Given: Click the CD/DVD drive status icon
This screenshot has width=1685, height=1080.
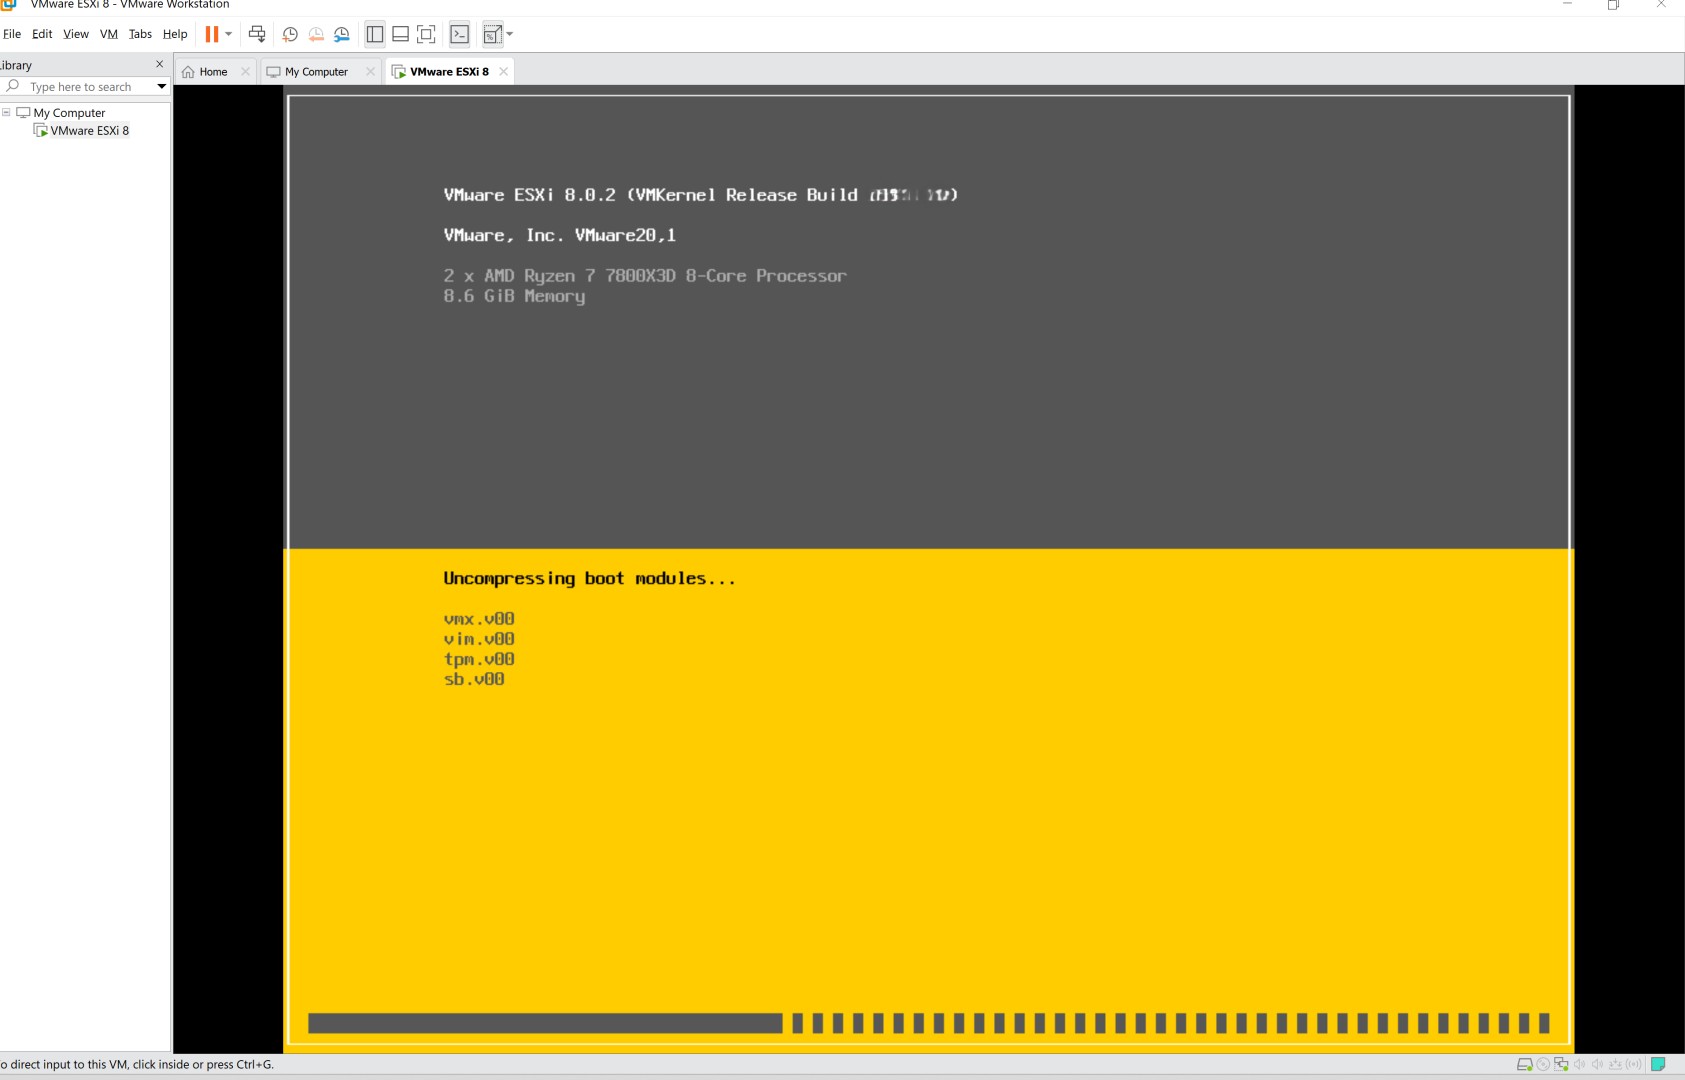Looking at the screenshot, I should 1543,1064.
